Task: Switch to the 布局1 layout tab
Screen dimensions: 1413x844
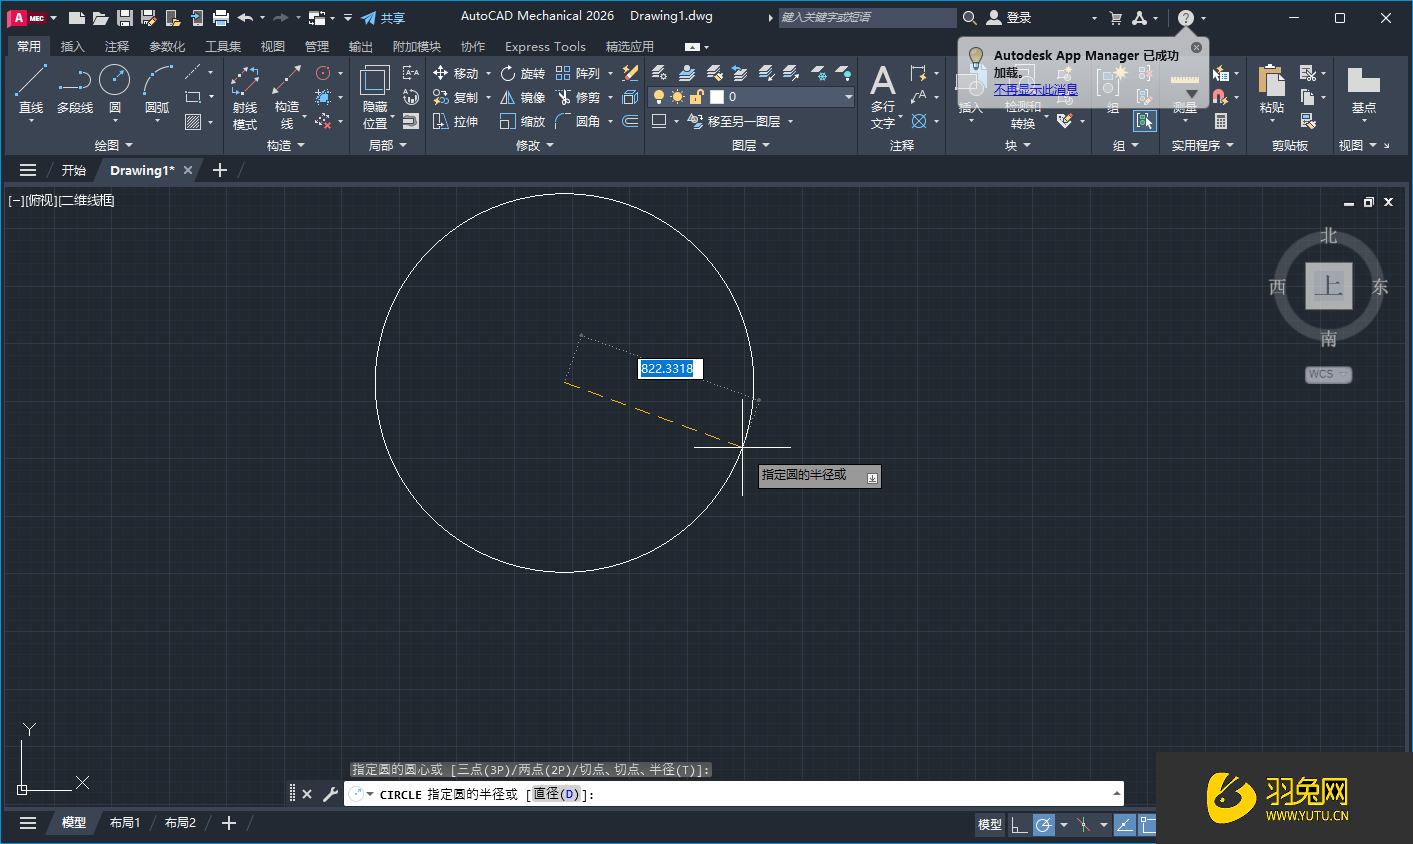Action: coord(125,822)
